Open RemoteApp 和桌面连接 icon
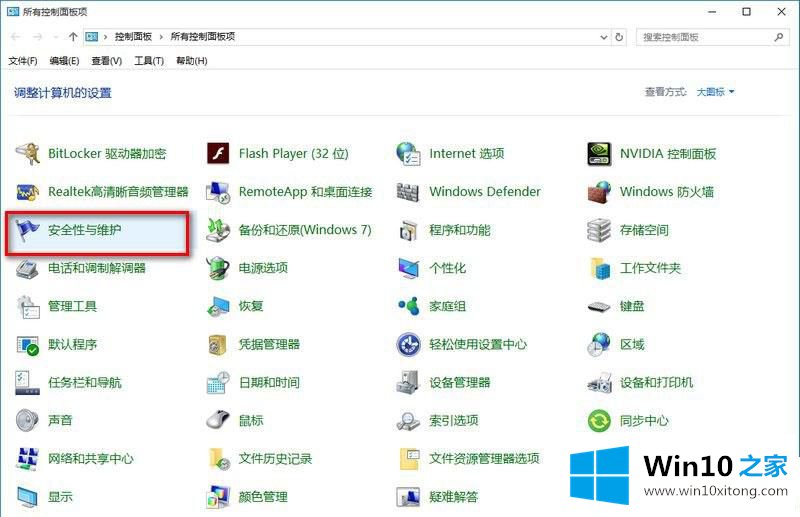The image size is (800, 517). pyautogui.click(x=218, y=192)
